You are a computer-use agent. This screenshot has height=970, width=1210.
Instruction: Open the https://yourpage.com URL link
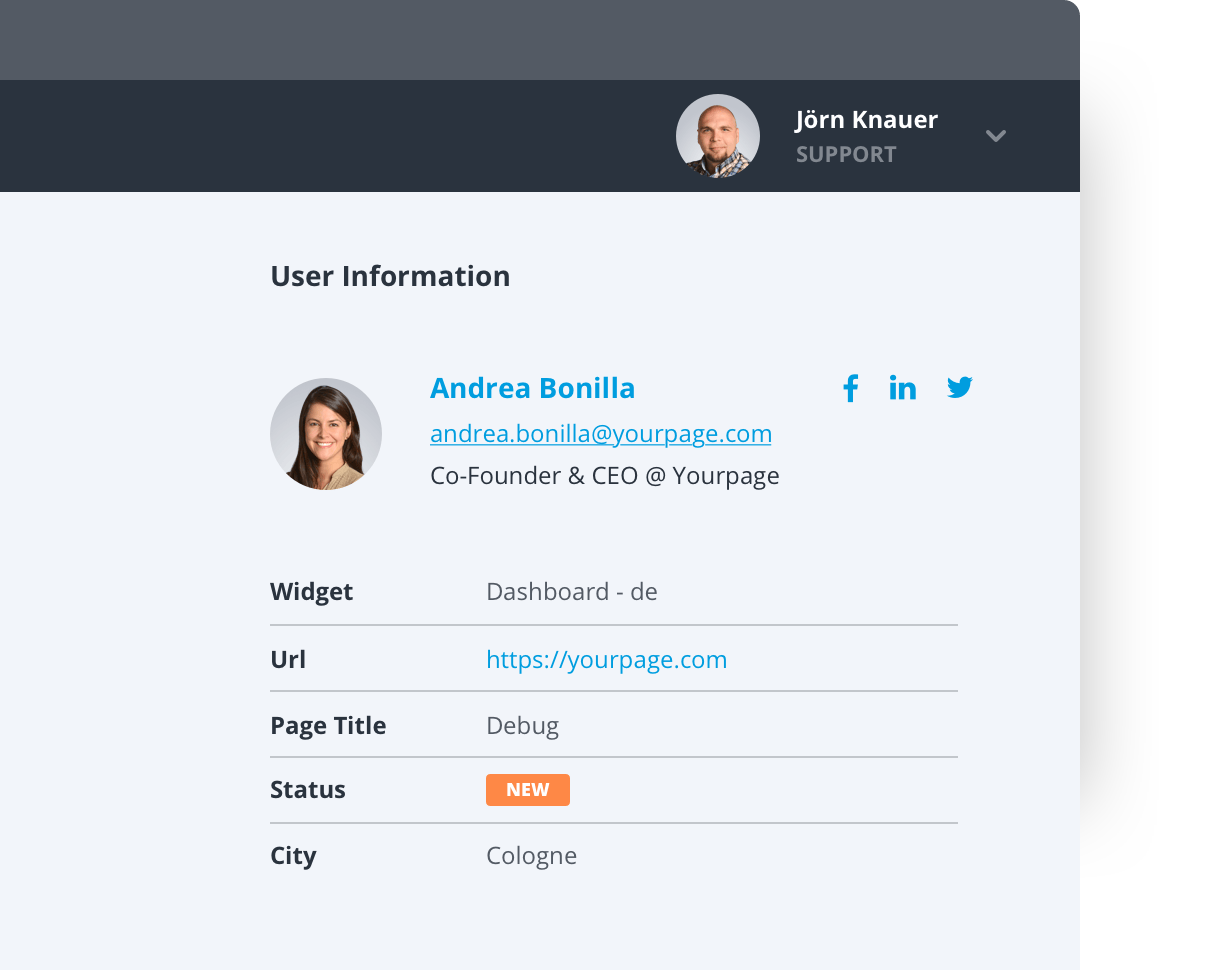(x=607, y=660)
